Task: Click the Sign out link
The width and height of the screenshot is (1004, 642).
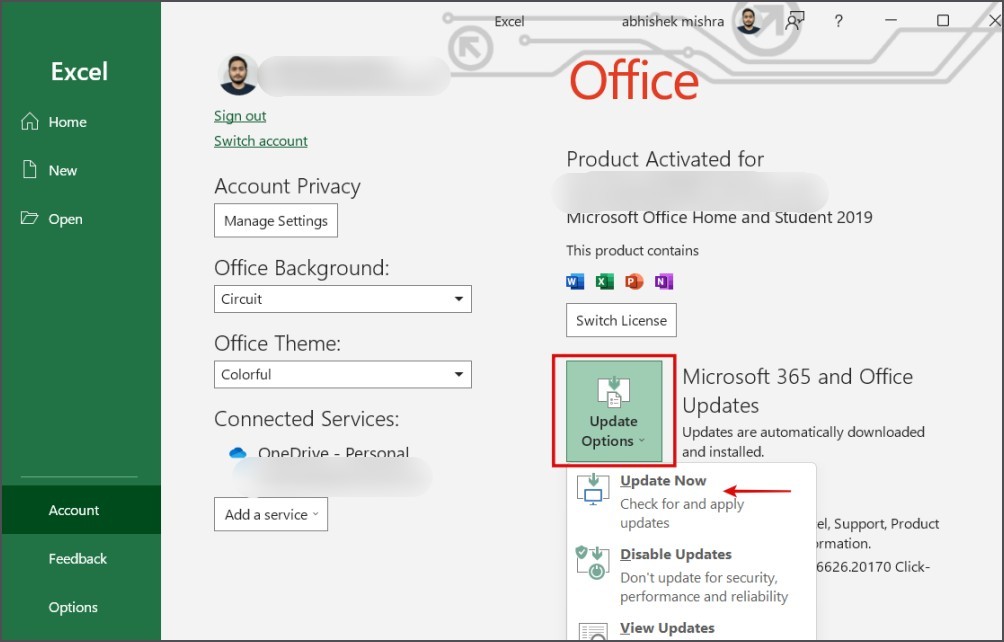Action: tap(240, 116)
